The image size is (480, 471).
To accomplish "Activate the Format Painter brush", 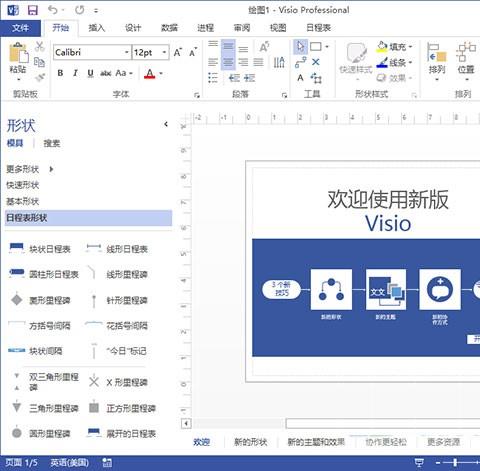I will coord(40,77).
